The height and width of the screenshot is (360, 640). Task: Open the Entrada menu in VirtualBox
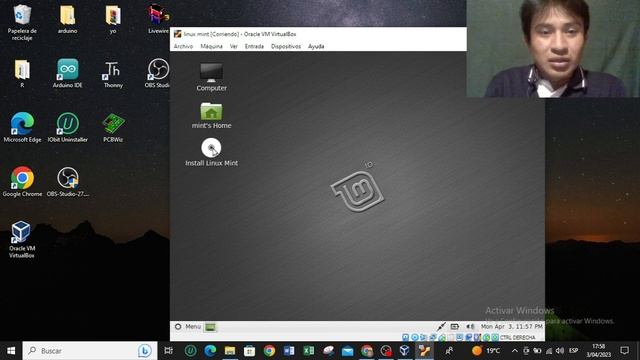tap(254, 47)
